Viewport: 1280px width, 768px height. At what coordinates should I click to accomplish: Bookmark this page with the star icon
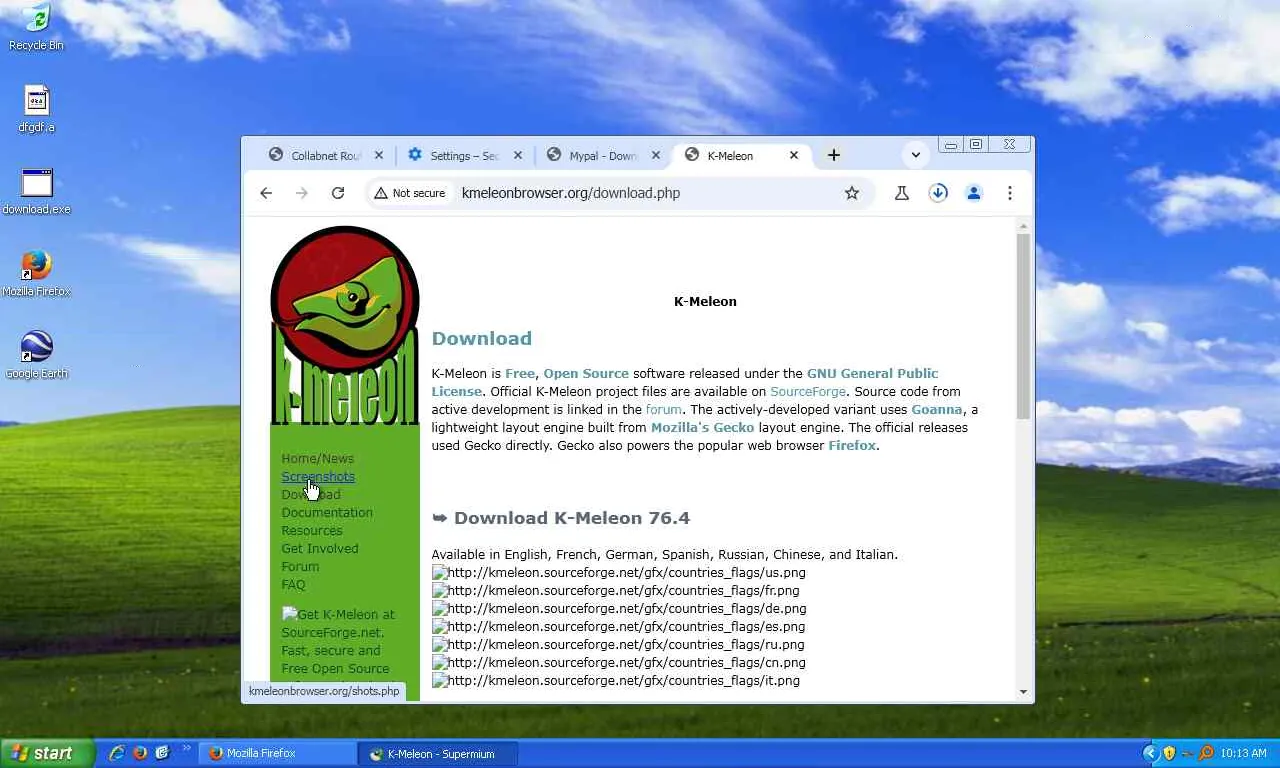pyautogui.click(x=852, y=193)
